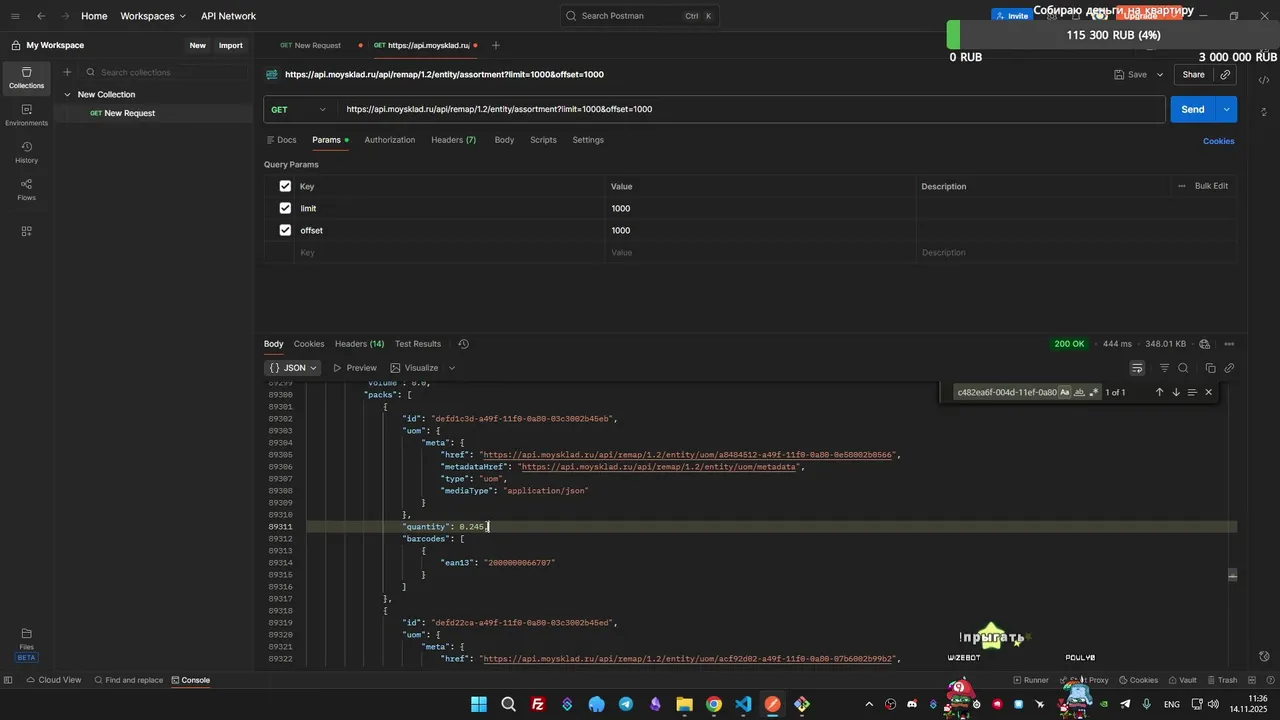Open response history clock icon
The image size is (1280, 720).
463,344
